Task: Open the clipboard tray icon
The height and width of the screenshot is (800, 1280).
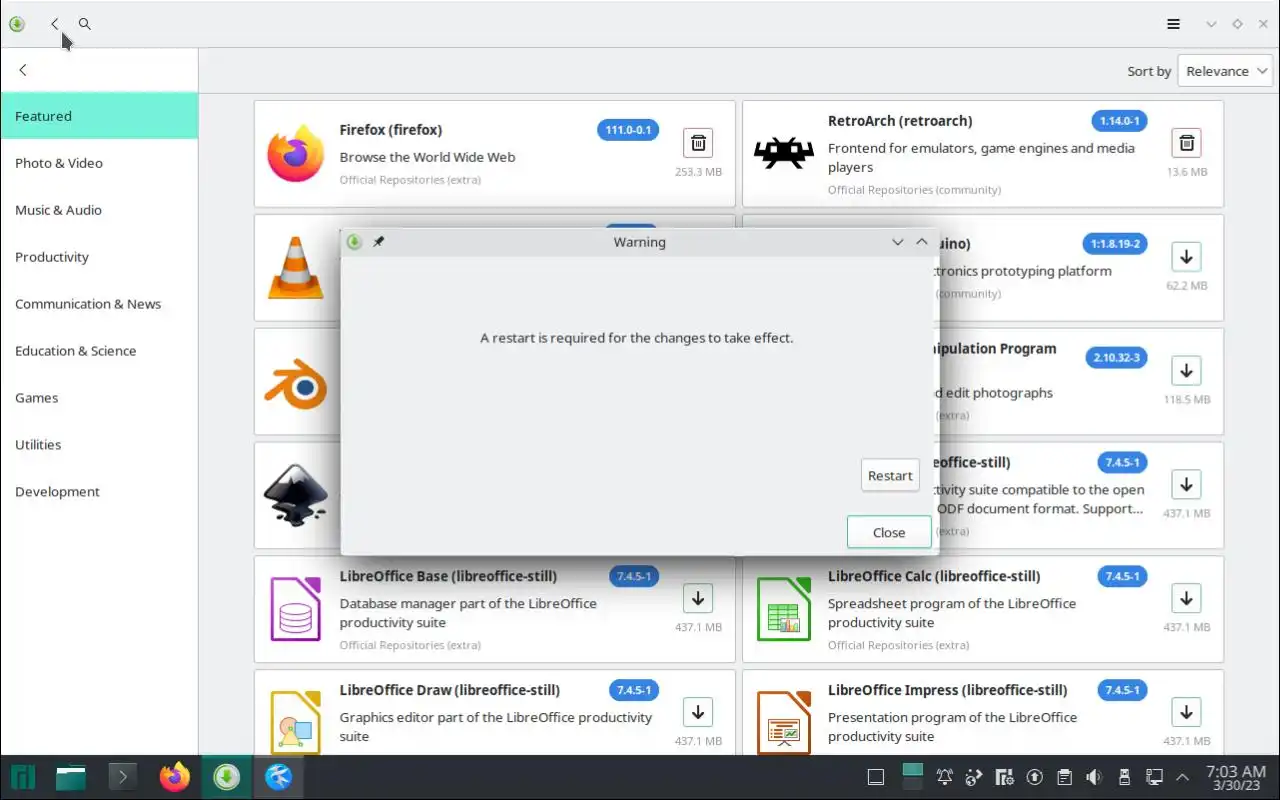Action: click(1064, 777)
